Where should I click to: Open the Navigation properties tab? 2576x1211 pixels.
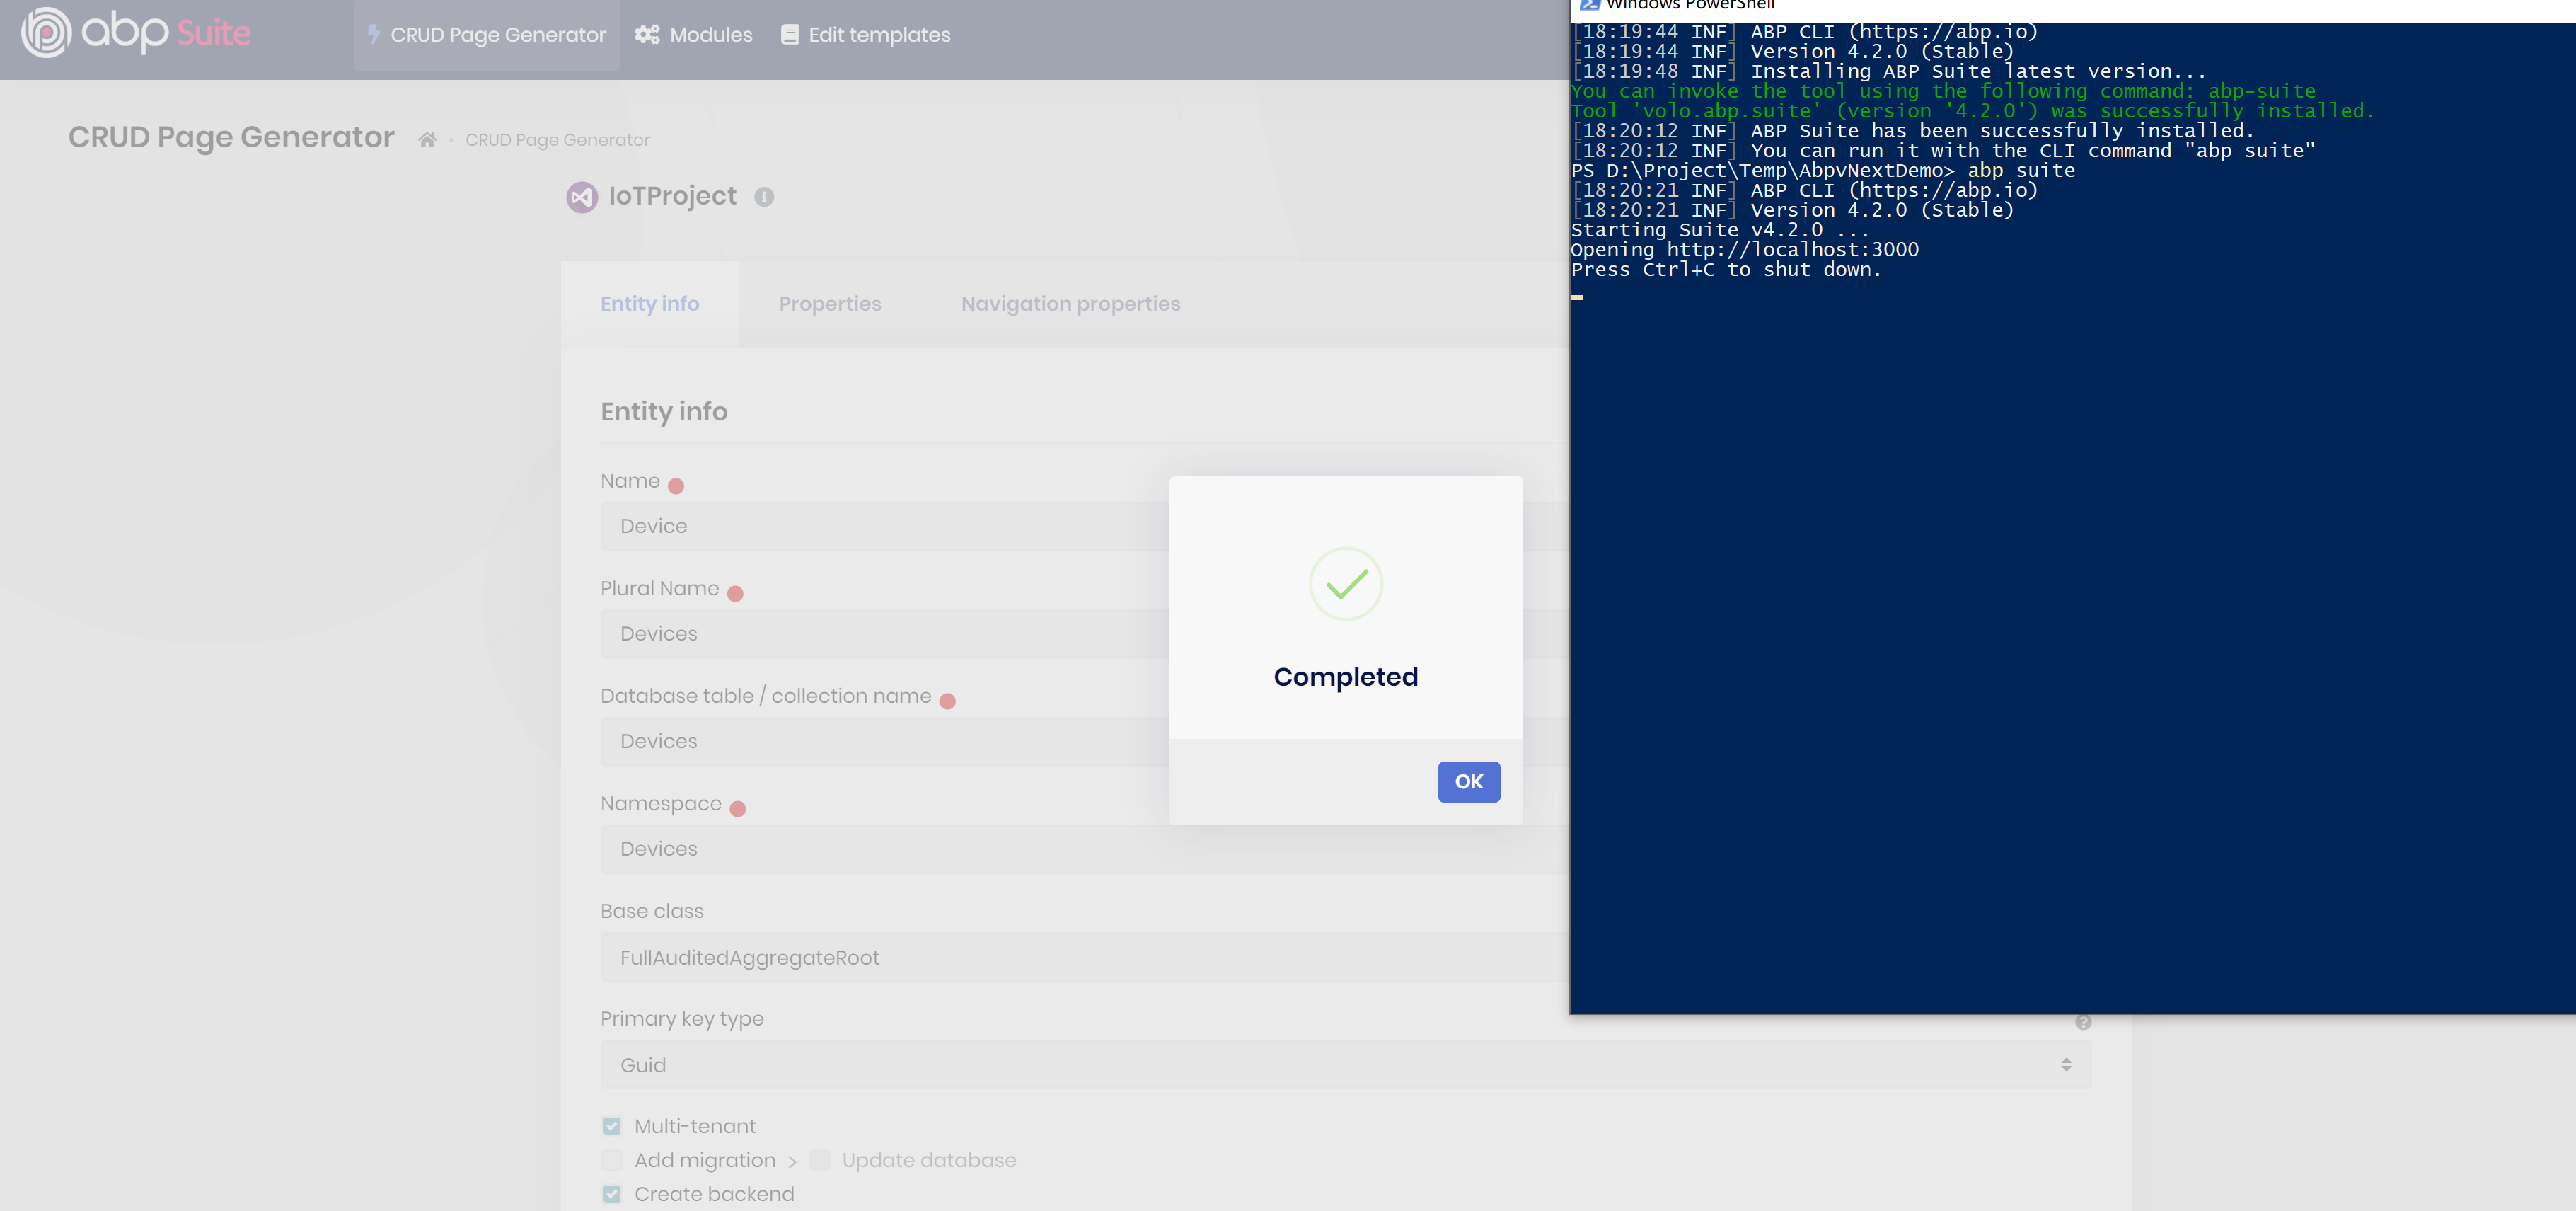point(1070,304)
